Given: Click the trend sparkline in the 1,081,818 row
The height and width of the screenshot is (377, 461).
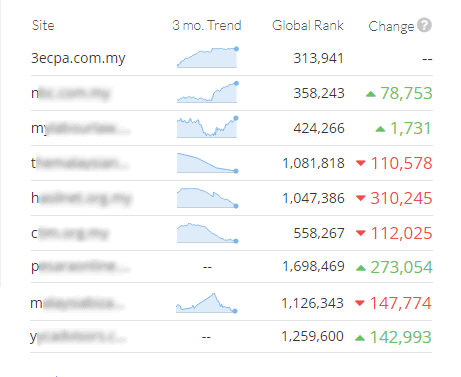Looking at the screenshot, I should coord(207,163).
